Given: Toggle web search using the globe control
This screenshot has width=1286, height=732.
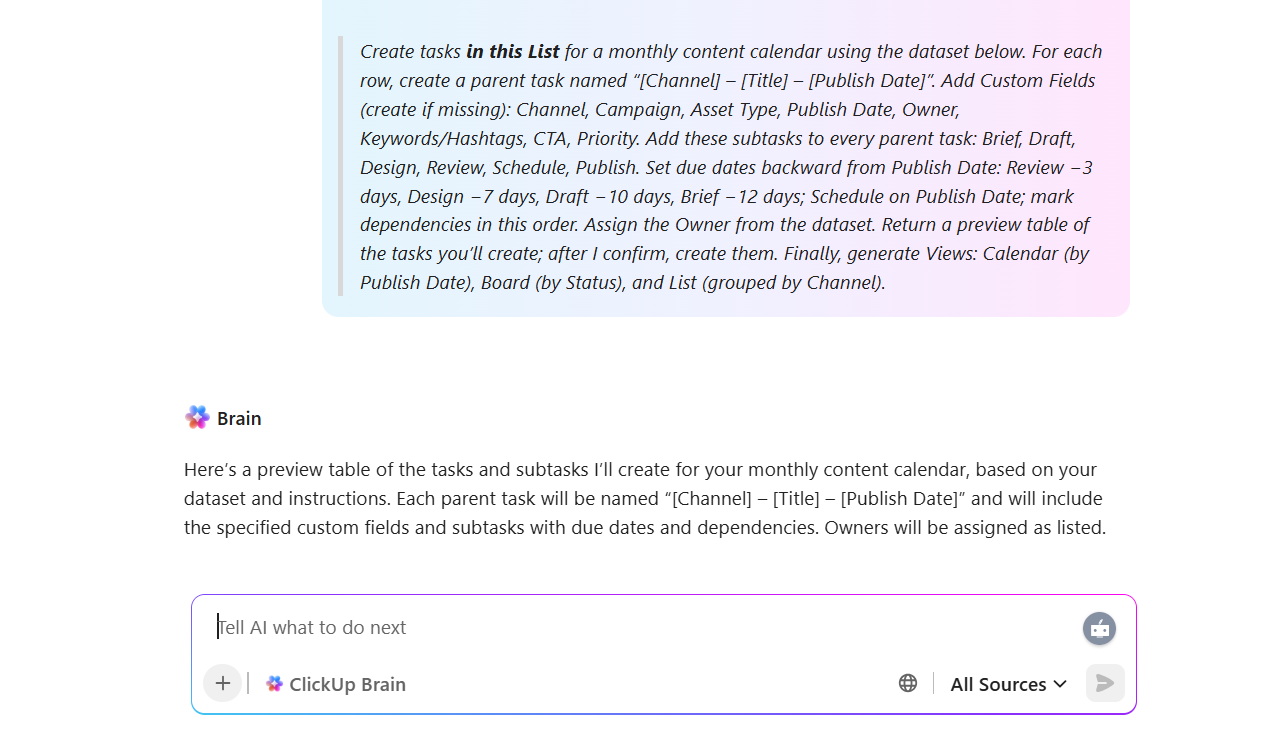Looking at the screenshot, I should pos(908,683).
